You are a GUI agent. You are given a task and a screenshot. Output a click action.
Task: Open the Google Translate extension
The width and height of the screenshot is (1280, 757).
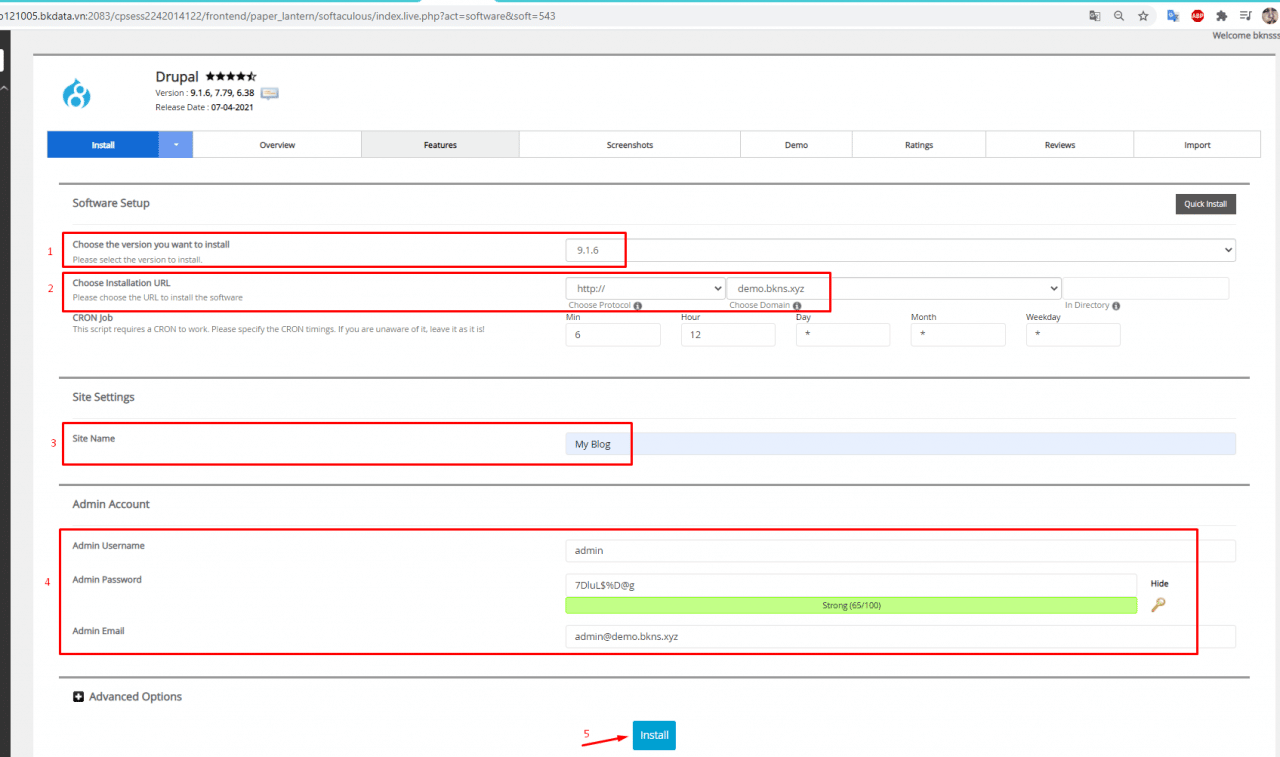(x=1173, y=16)
